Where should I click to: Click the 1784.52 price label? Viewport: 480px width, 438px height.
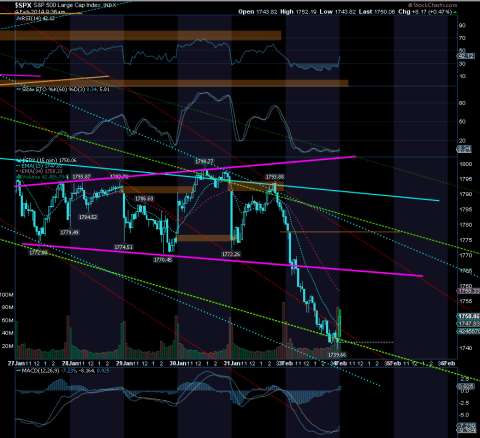click(88, 217)
